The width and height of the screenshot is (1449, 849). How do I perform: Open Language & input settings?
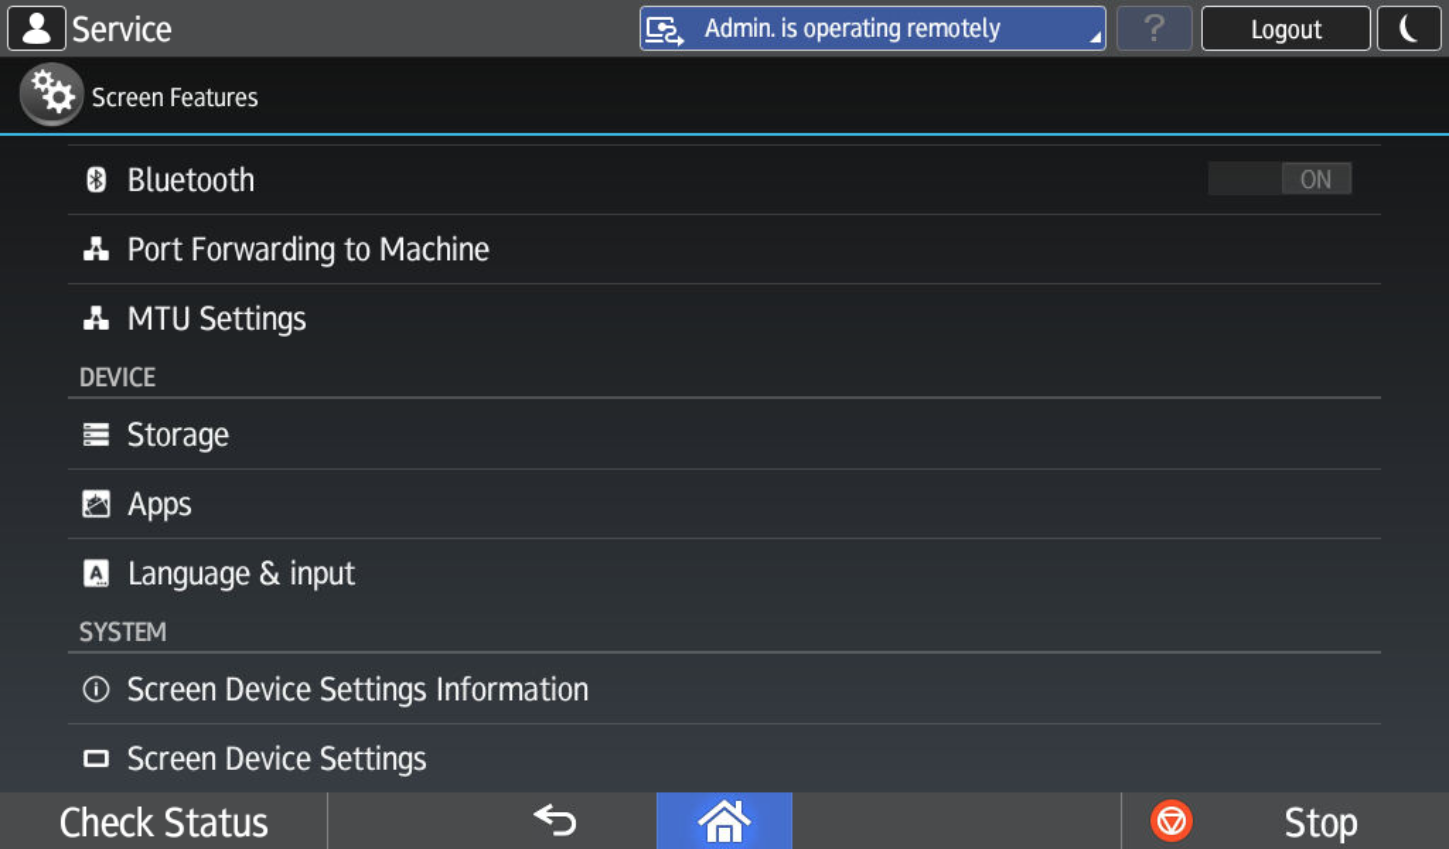[241, 574]
